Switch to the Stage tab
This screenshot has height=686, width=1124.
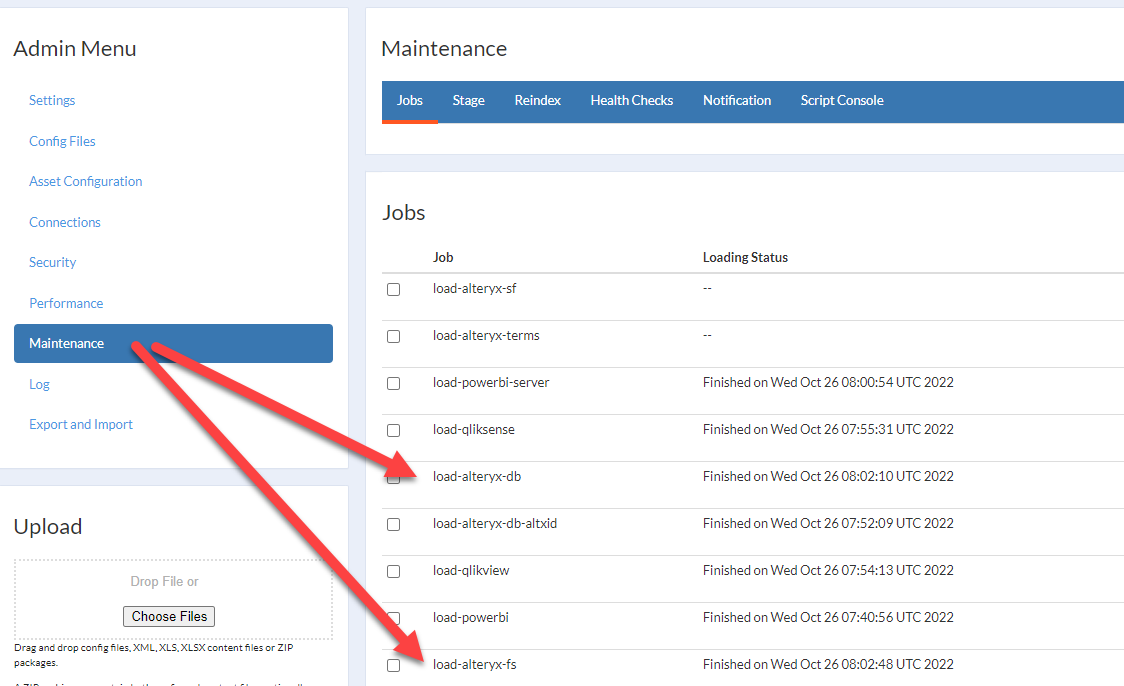[468, 100]
